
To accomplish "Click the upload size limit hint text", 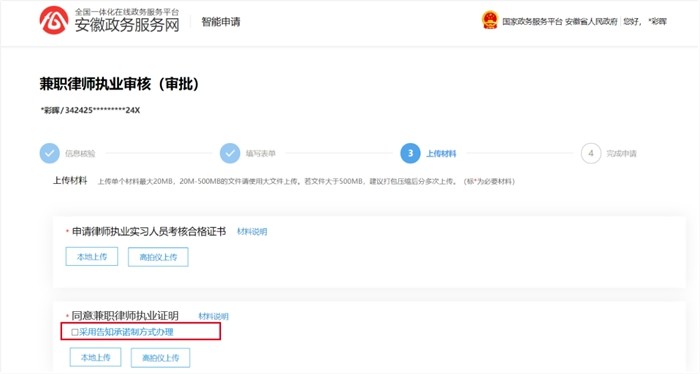I will 306,182.
